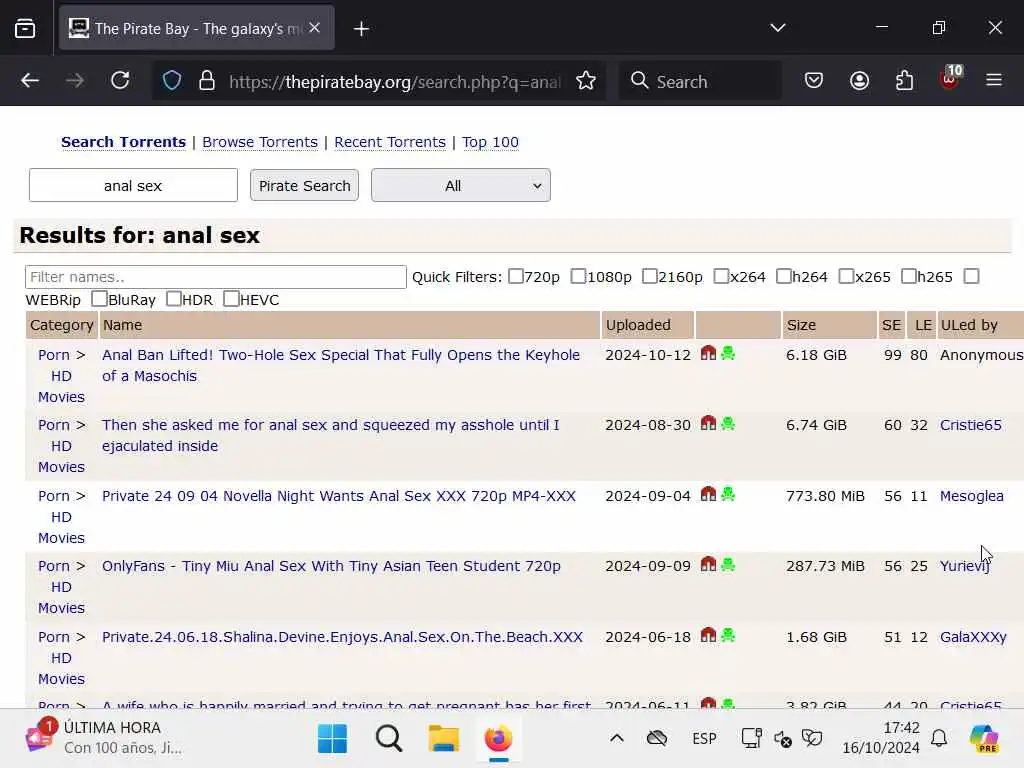
Task: Show site security info via padlock
Action: coord(207,81)
